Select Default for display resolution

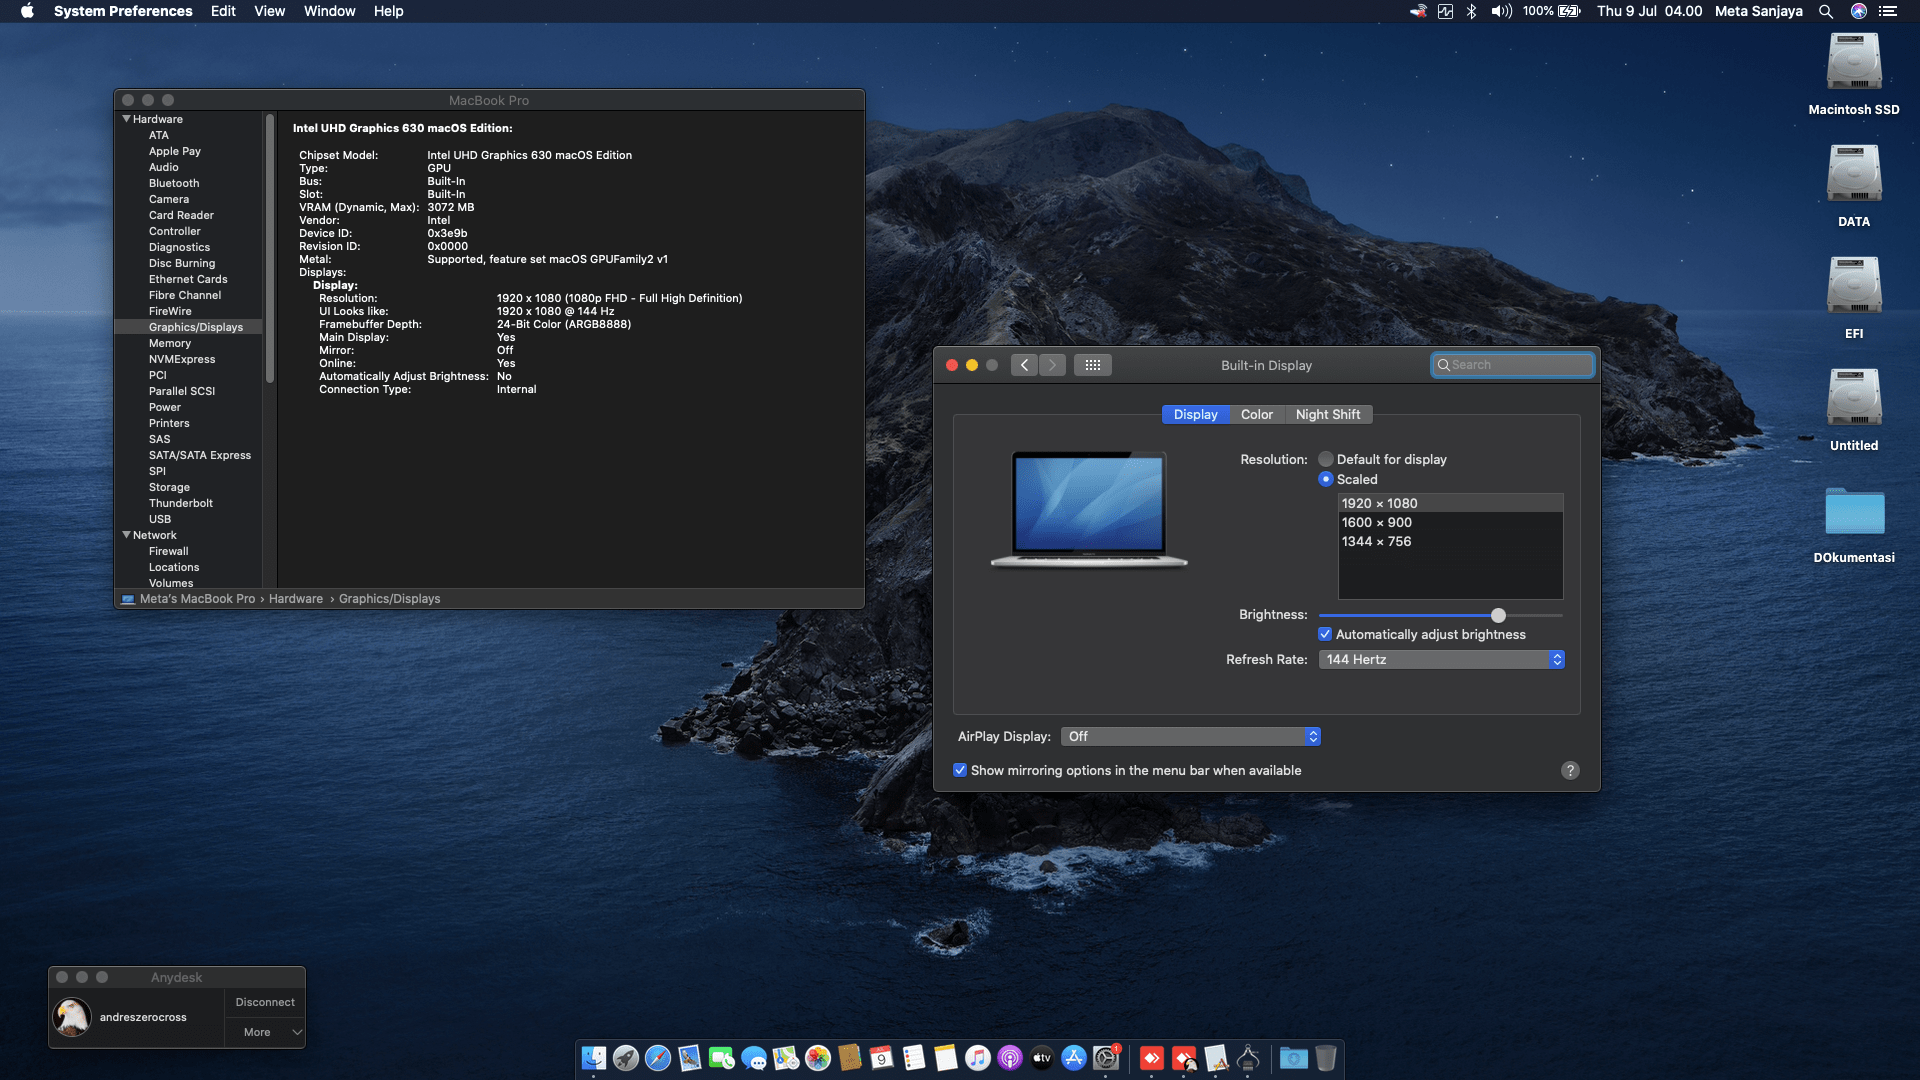1326,459
